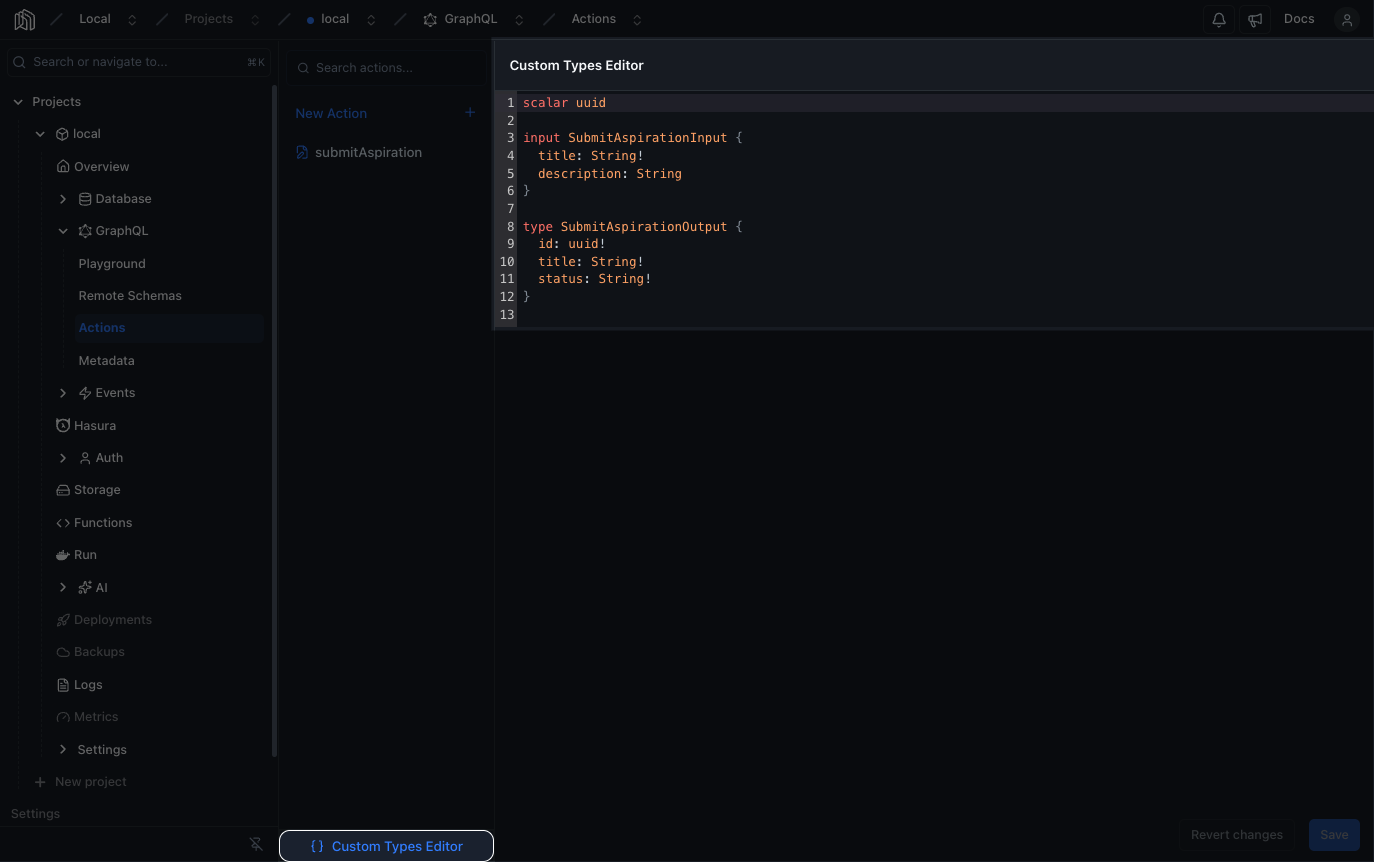The width and height of the screenshot is (1374, 862).
Task: Click 'status: String!' line in editor
Action: pos(595,279)
